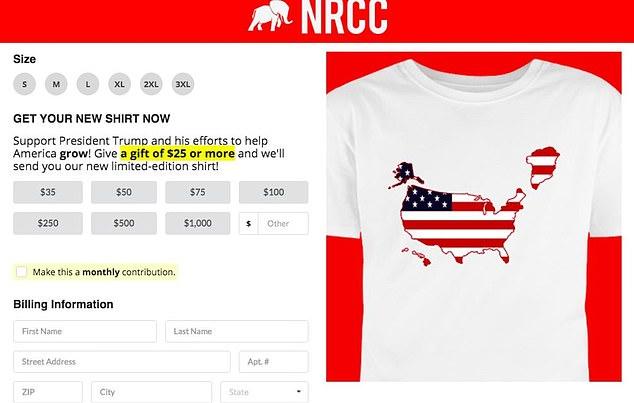Enable the monthly contribution checkbox
This screenshot has width=634, height=403.
pos(21,272)
